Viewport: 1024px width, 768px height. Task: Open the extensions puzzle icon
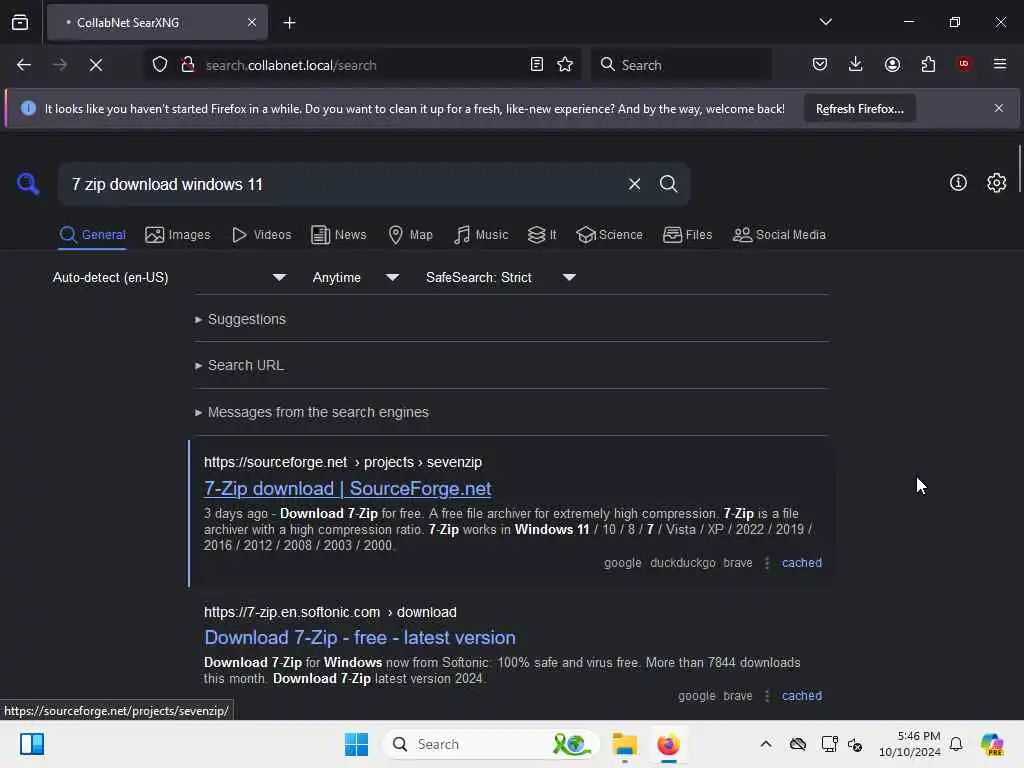928,64
